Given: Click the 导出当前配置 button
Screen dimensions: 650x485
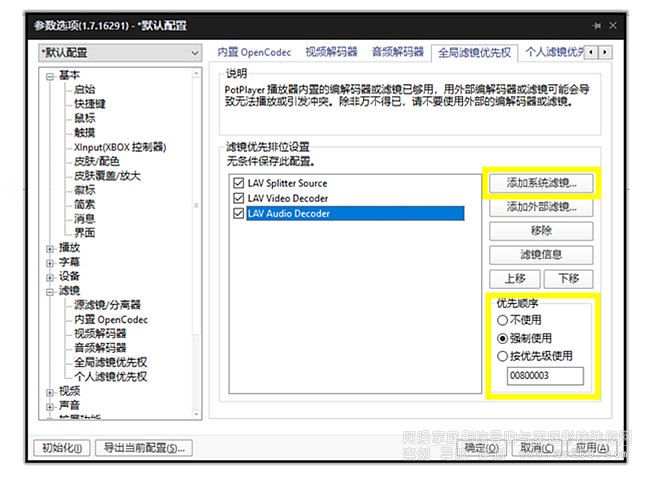Looking at the screenshot, I should [x=145, y=448].
